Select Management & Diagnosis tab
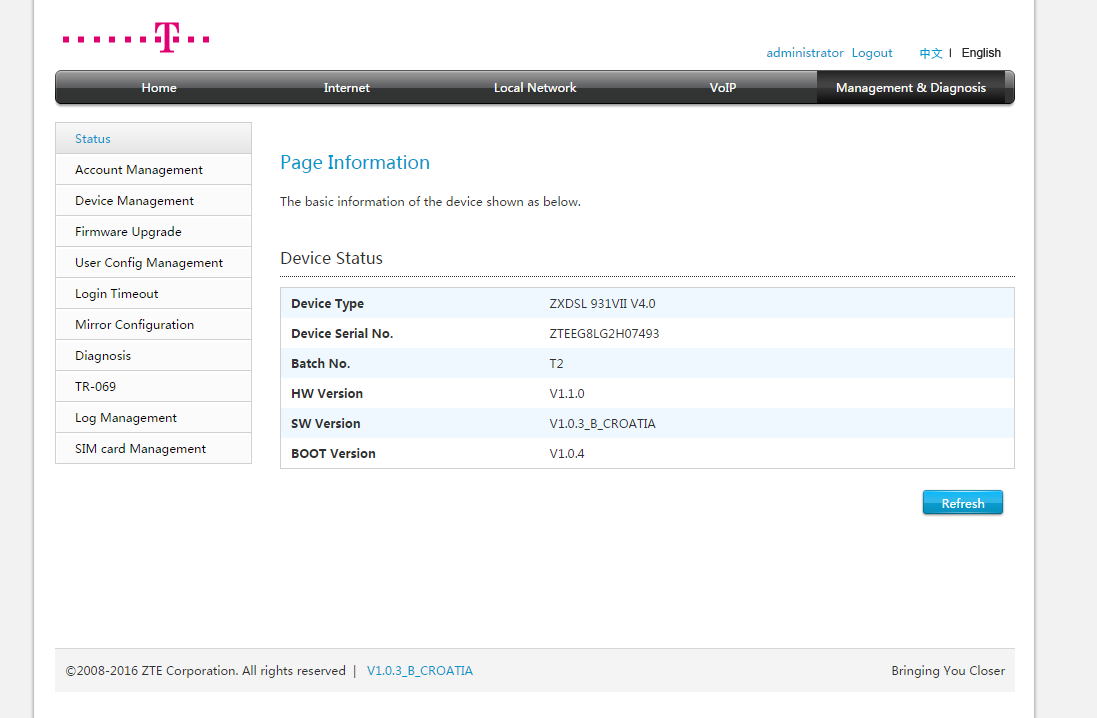 pos(910,88)
